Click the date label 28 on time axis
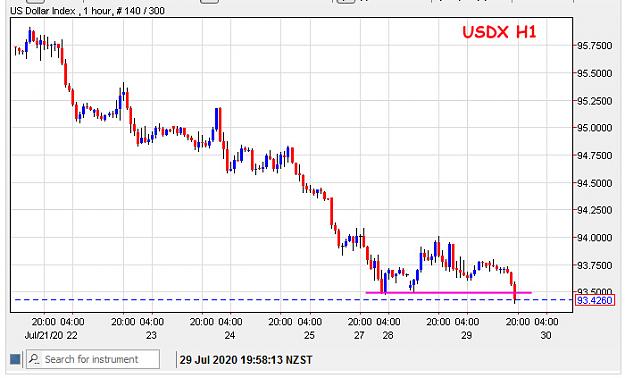 388,335
